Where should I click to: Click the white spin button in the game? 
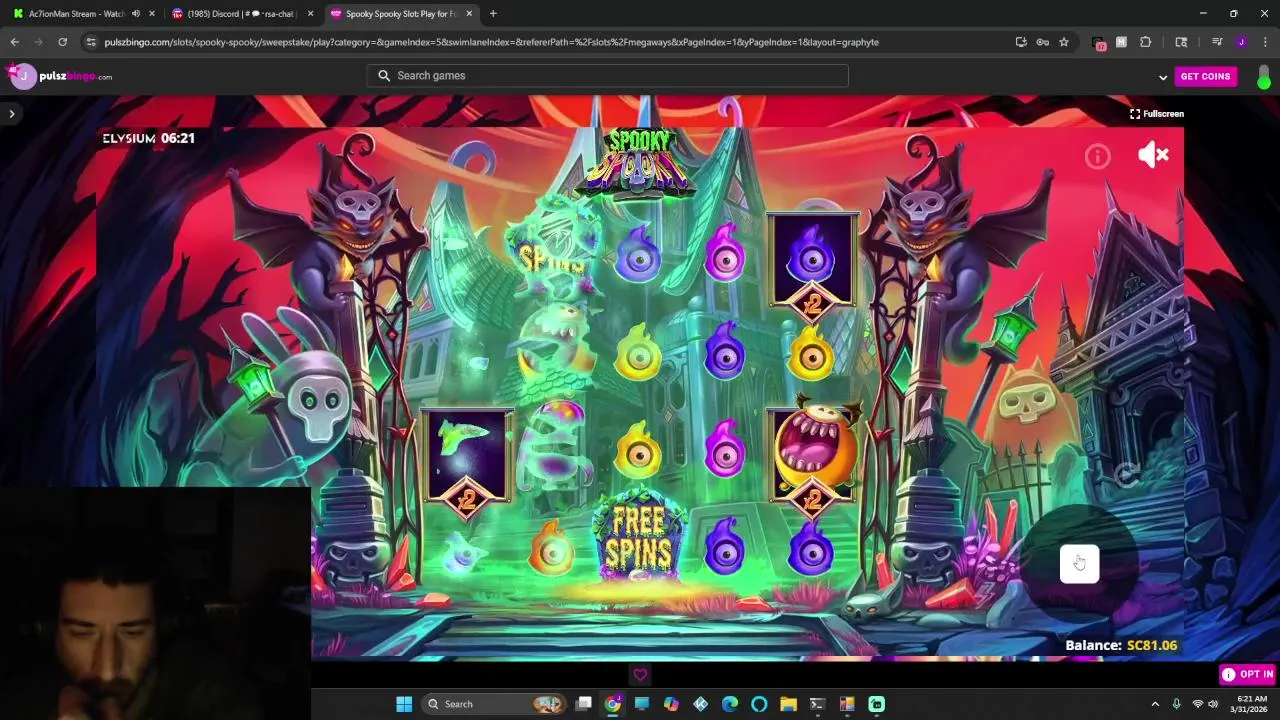tap(1079, 564)
